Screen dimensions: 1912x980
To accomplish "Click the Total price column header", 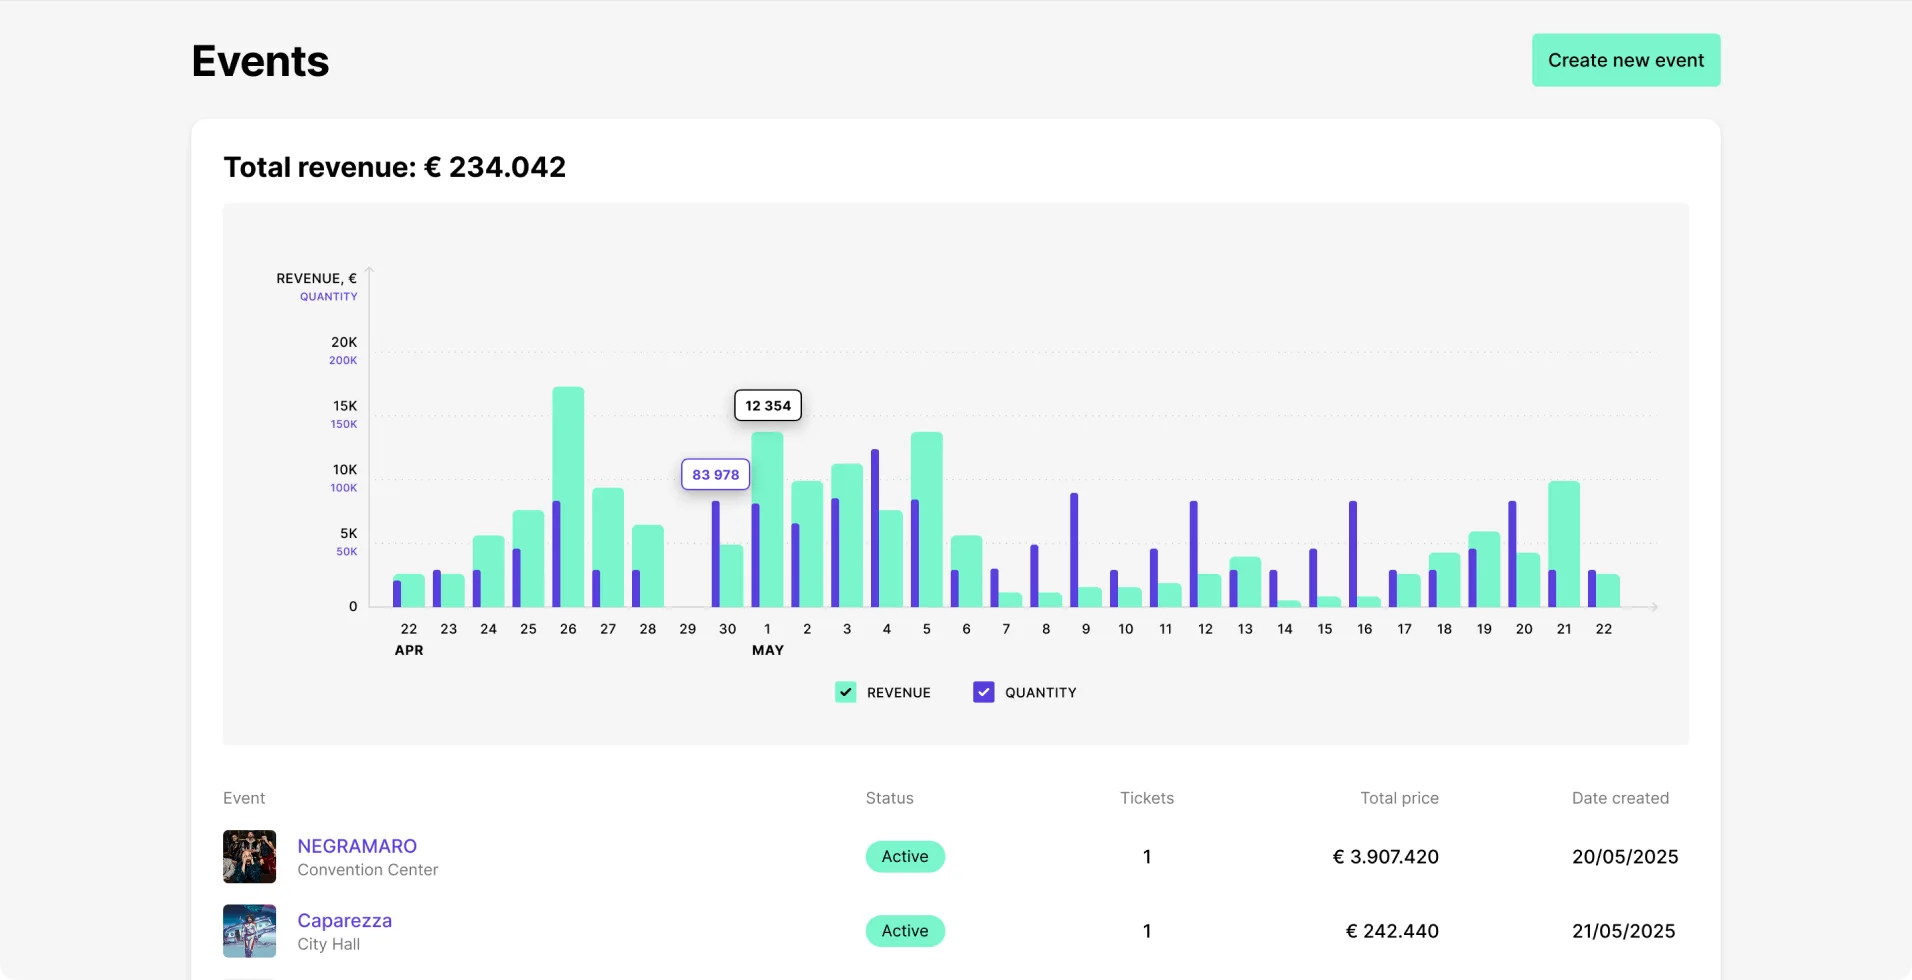I will pyautogui.click(x=1400, y=798).
